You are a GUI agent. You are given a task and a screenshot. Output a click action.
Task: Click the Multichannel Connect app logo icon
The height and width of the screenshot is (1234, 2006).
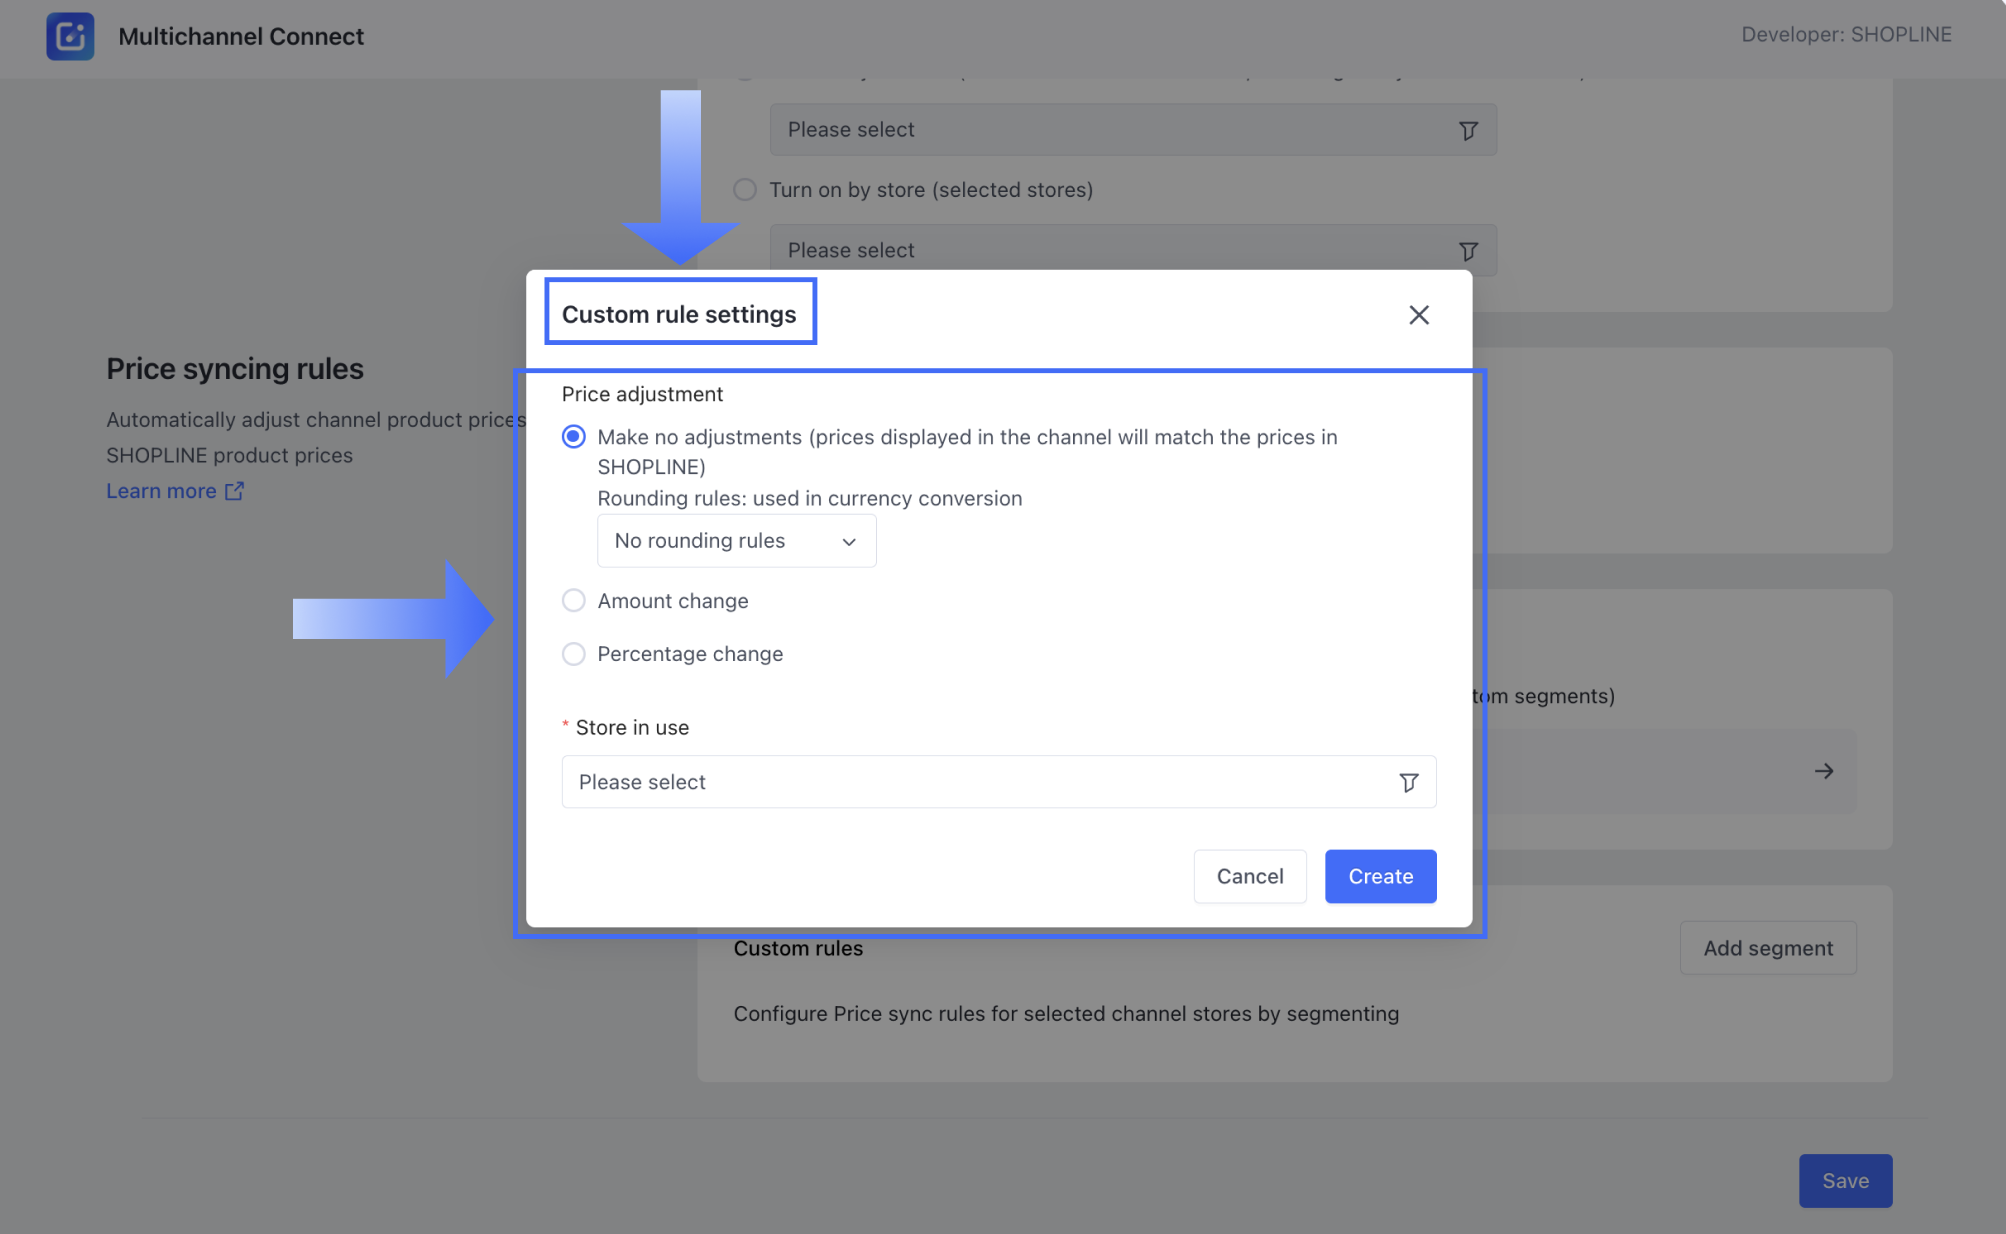70,36
